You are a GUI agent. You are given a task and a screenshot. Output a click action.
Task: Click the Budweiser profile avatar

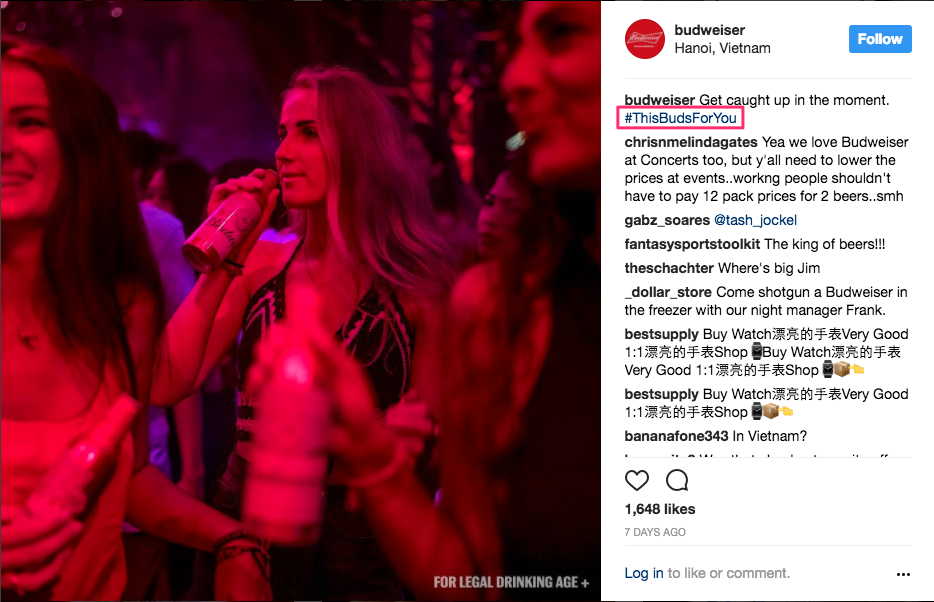pos(645,39)
